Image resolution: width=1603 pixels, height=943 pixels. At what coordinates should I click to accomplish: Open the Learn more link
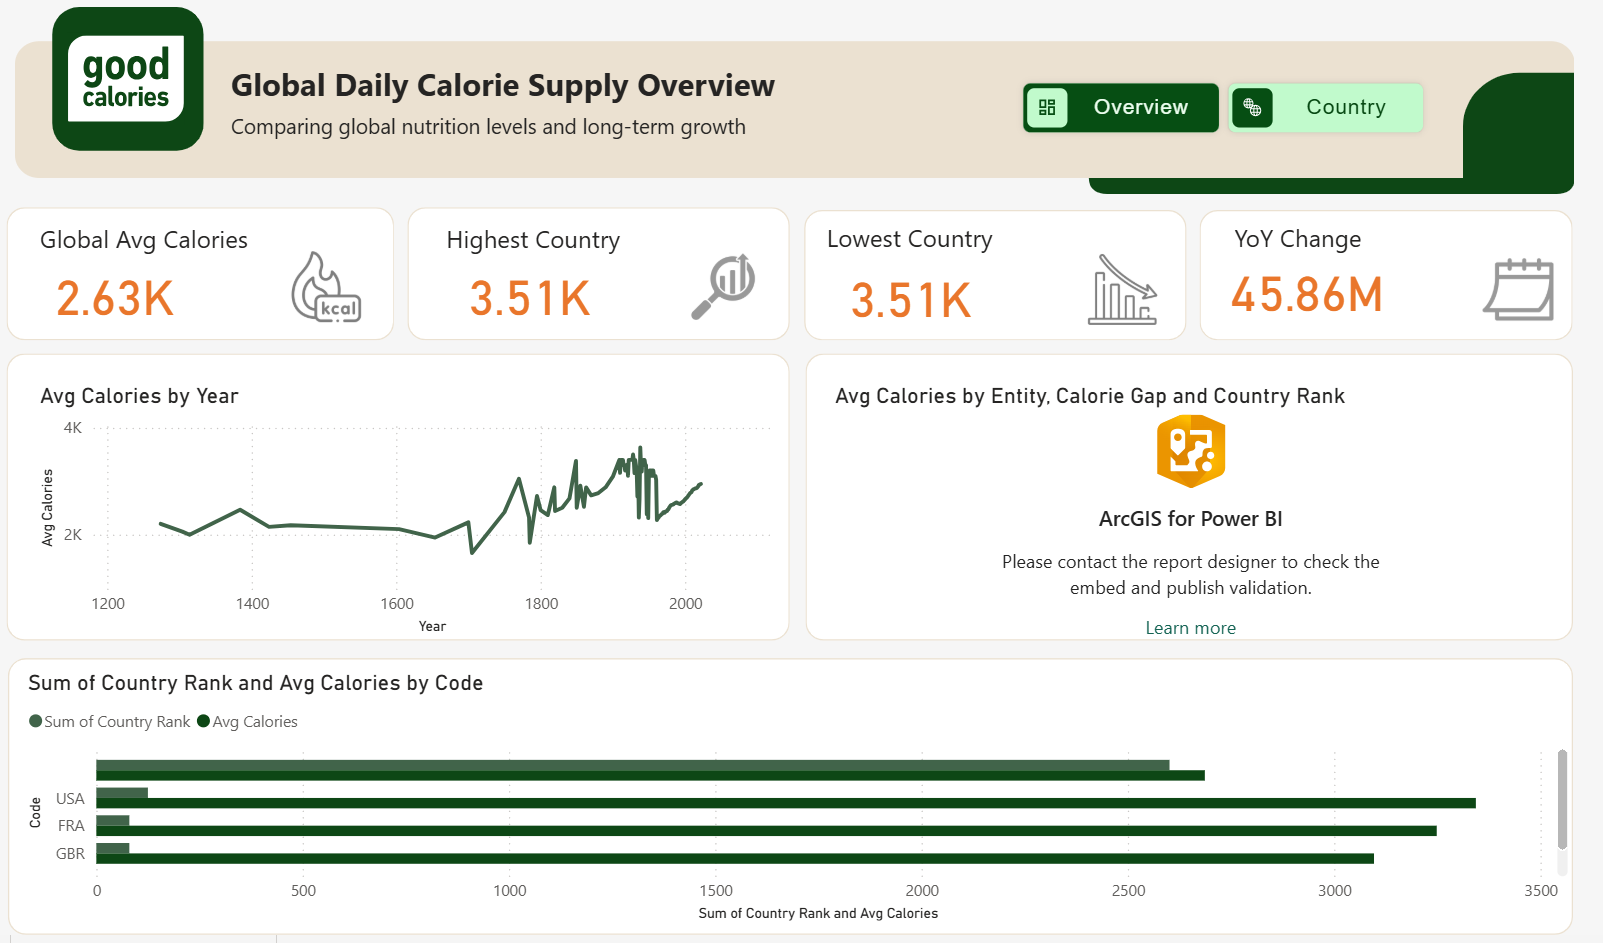point(1190,628)
